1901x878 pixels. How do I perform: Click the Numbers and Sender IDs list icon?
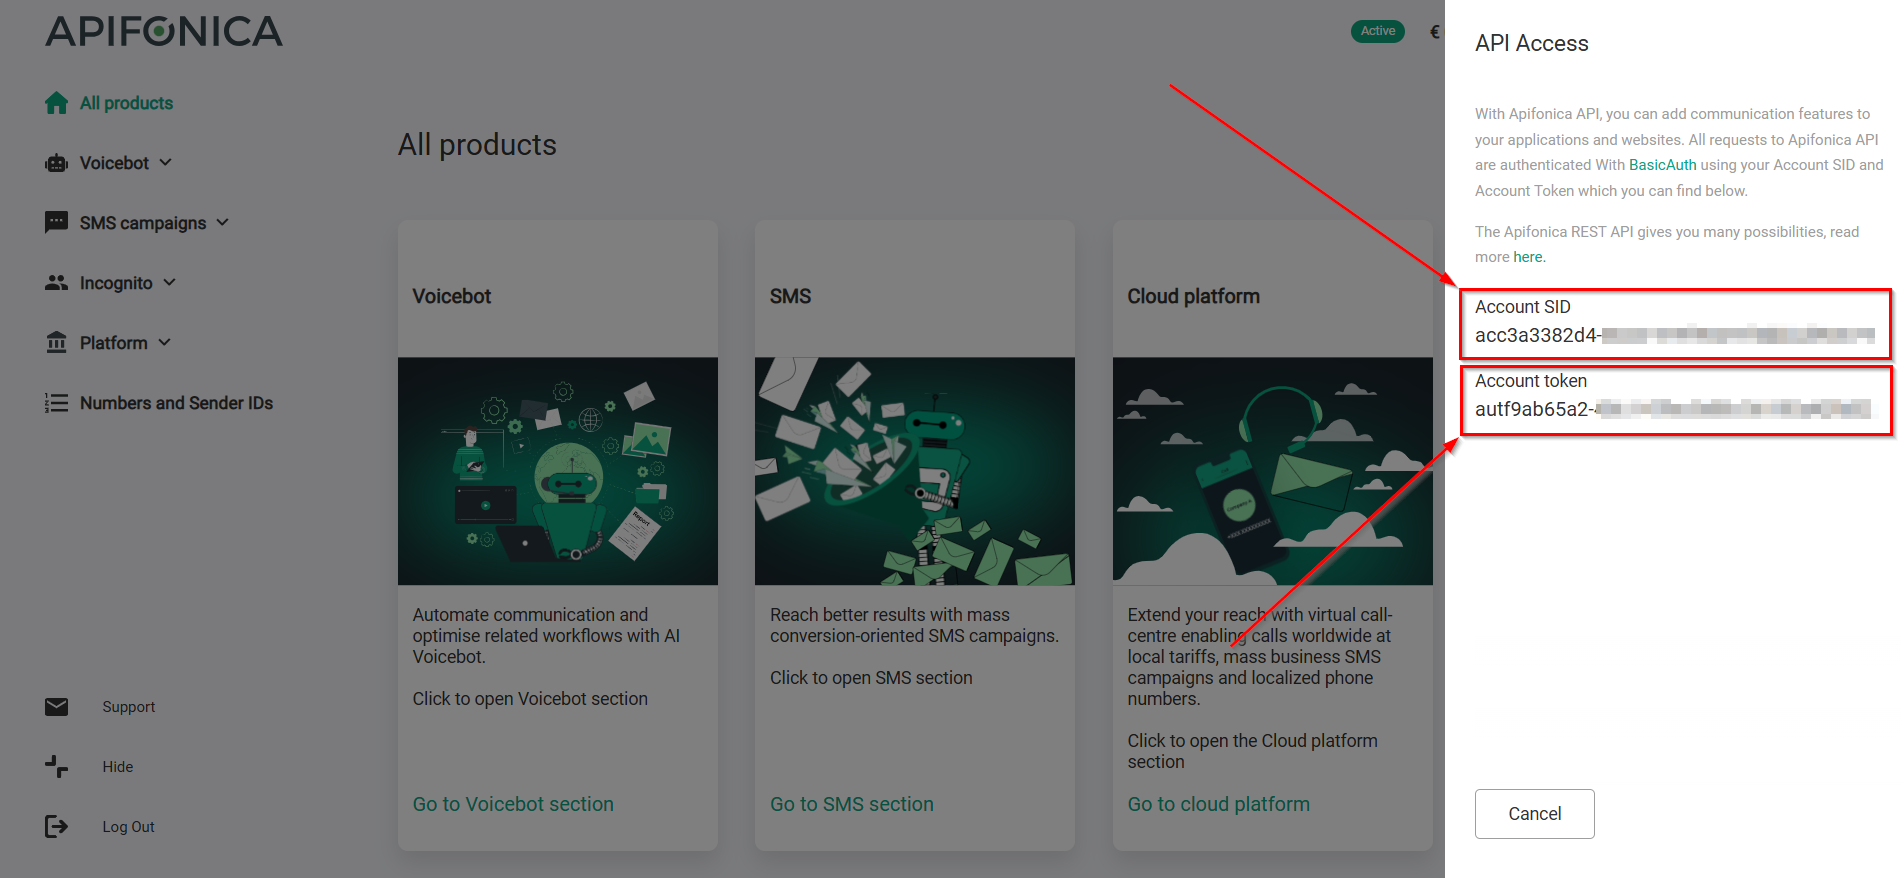coord(56,403)
